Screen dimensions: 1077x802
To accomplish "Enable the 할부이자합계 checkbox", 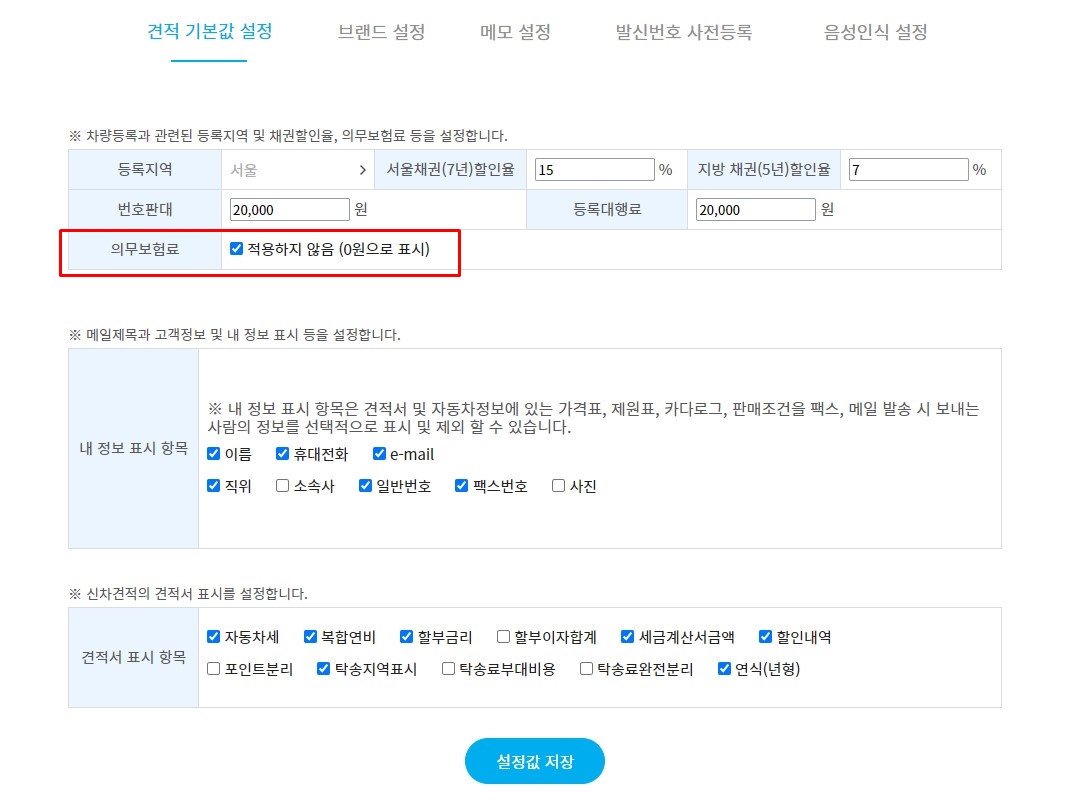I will click(x=503, y=637).
